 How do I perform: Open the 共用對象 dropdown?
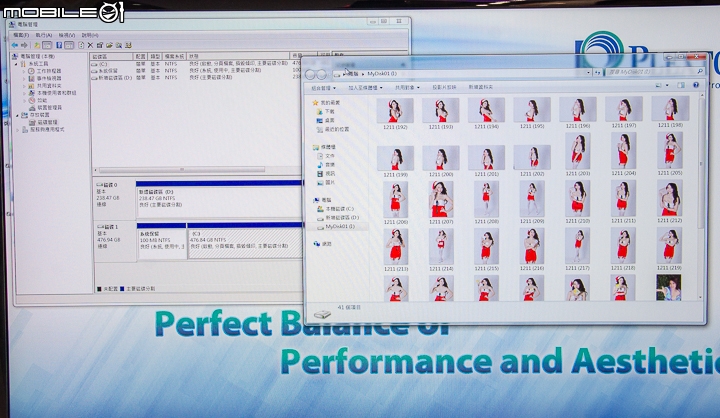[x=407, y=87]
